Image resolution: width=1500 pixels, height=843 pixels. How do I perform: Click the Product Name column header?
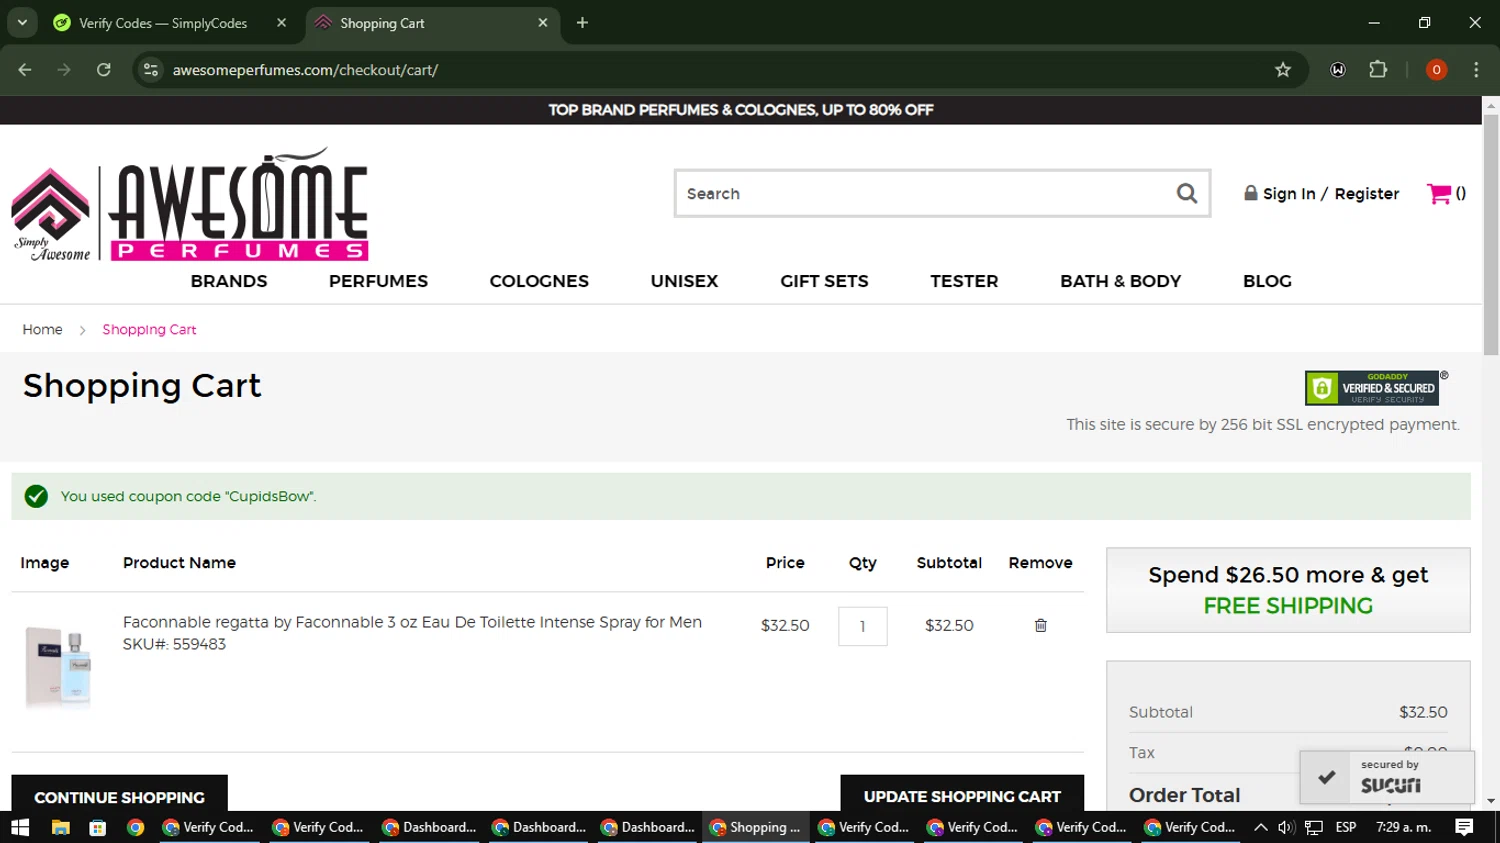(179, 563)
